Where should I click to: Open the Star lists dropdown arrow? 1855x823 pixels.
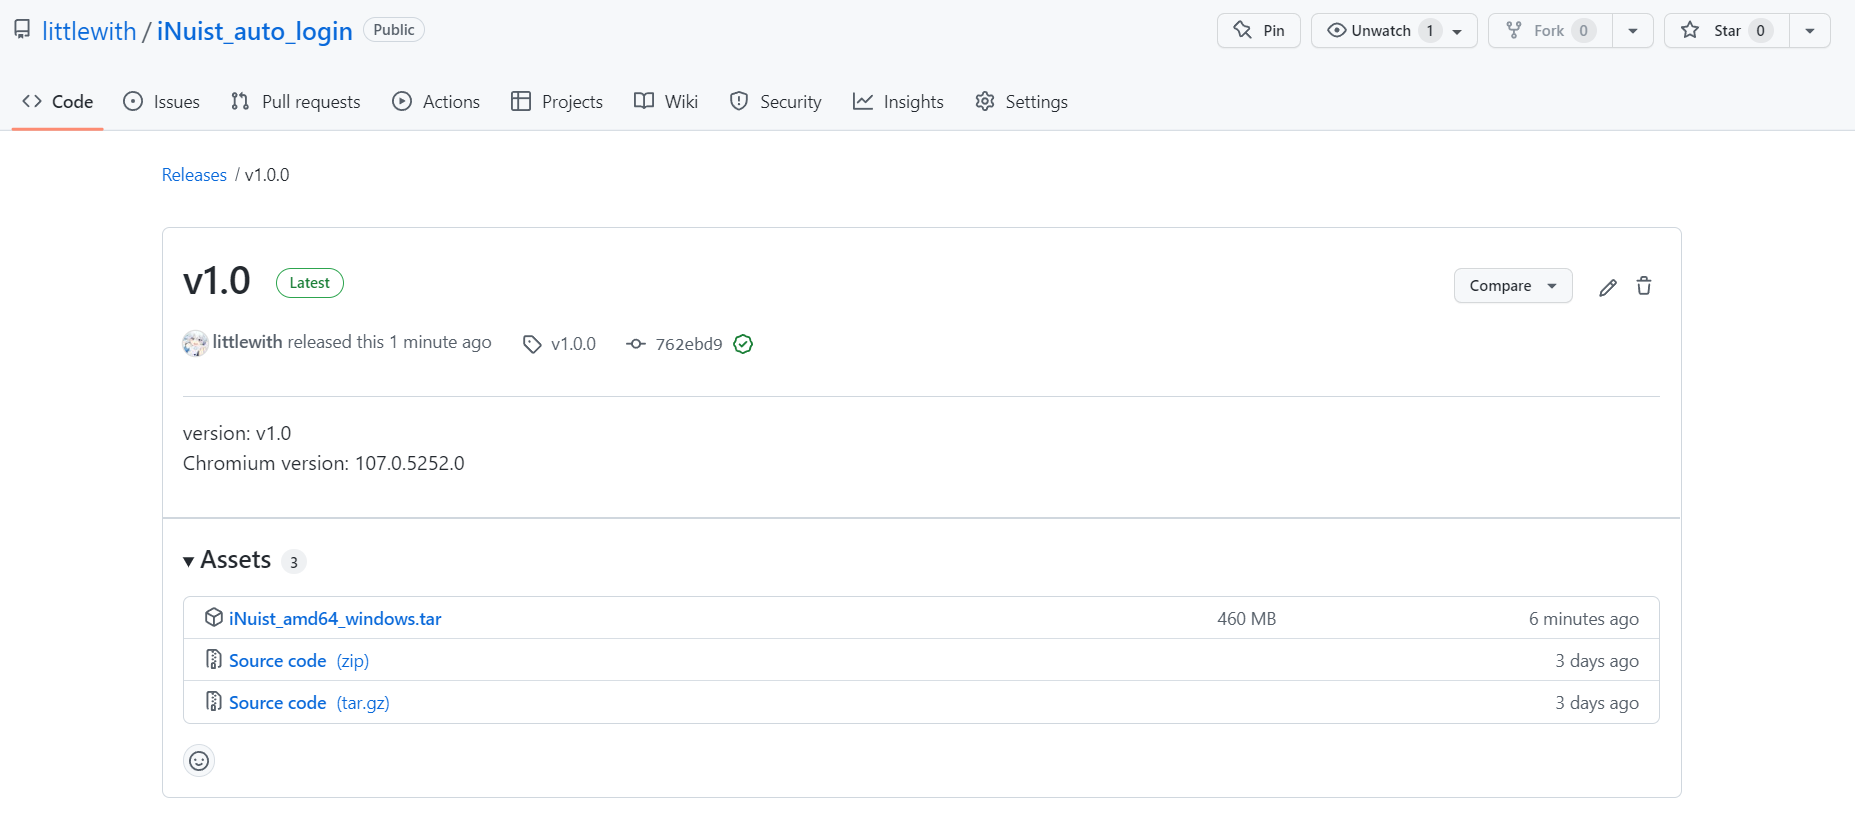click(1810, 31)
